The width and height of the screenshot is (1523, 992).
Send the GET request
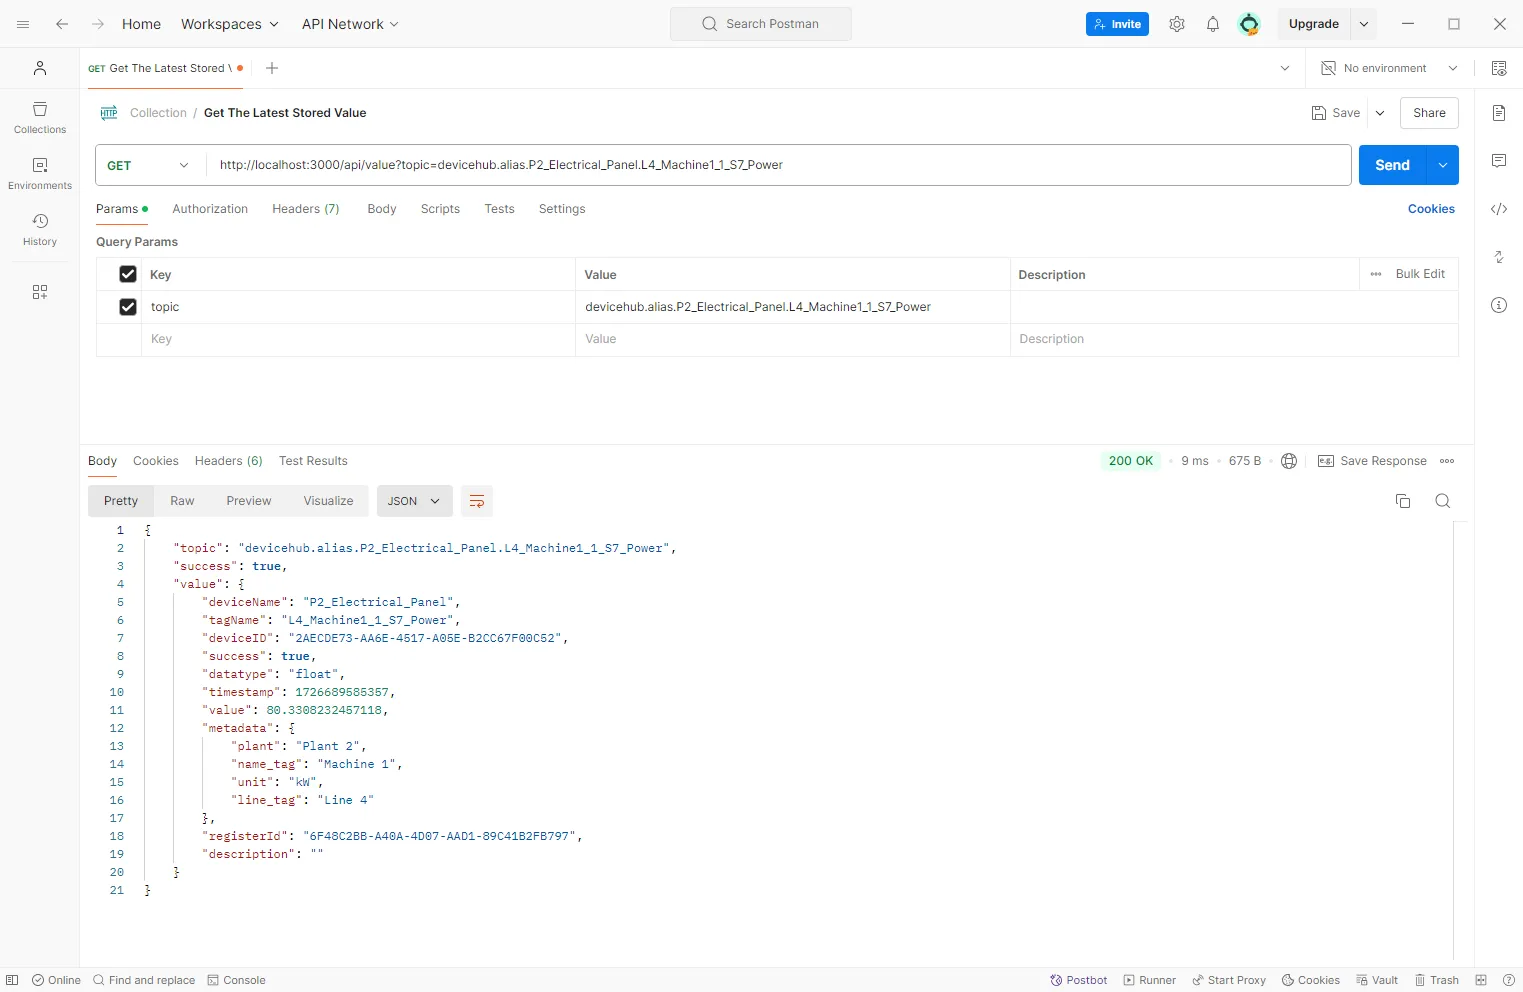[x=1393, y=165]
